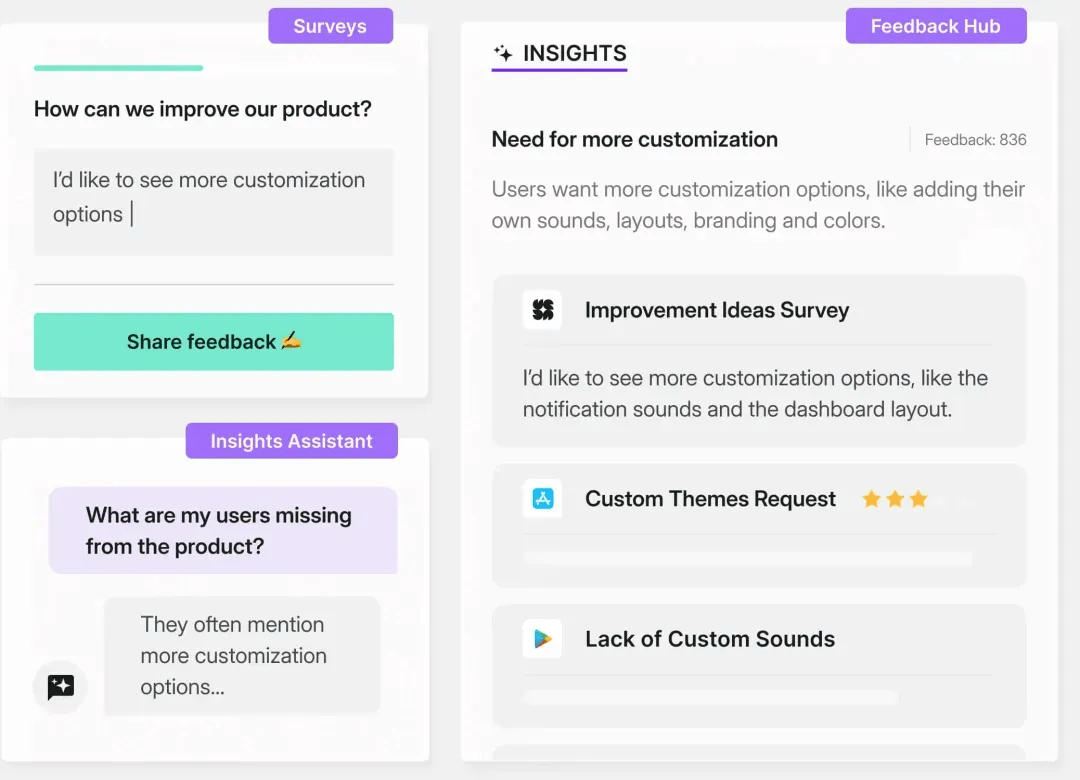The image size is (1080, 780).
Task: Click into the survey answer text field
Action: [x=214, y=202]
